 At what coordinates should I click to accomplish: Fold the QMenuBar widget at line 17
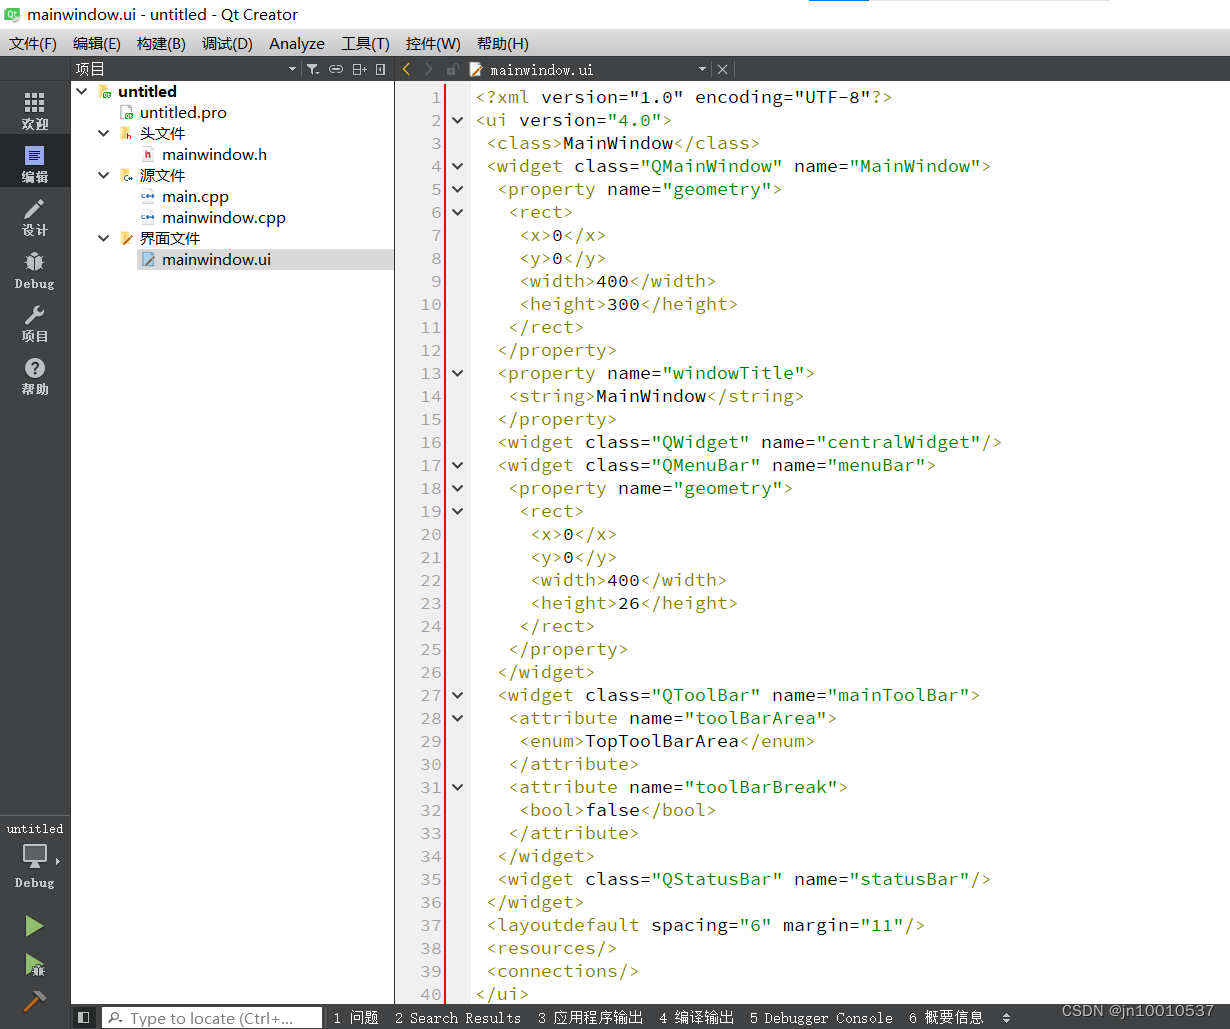point(458,465)
